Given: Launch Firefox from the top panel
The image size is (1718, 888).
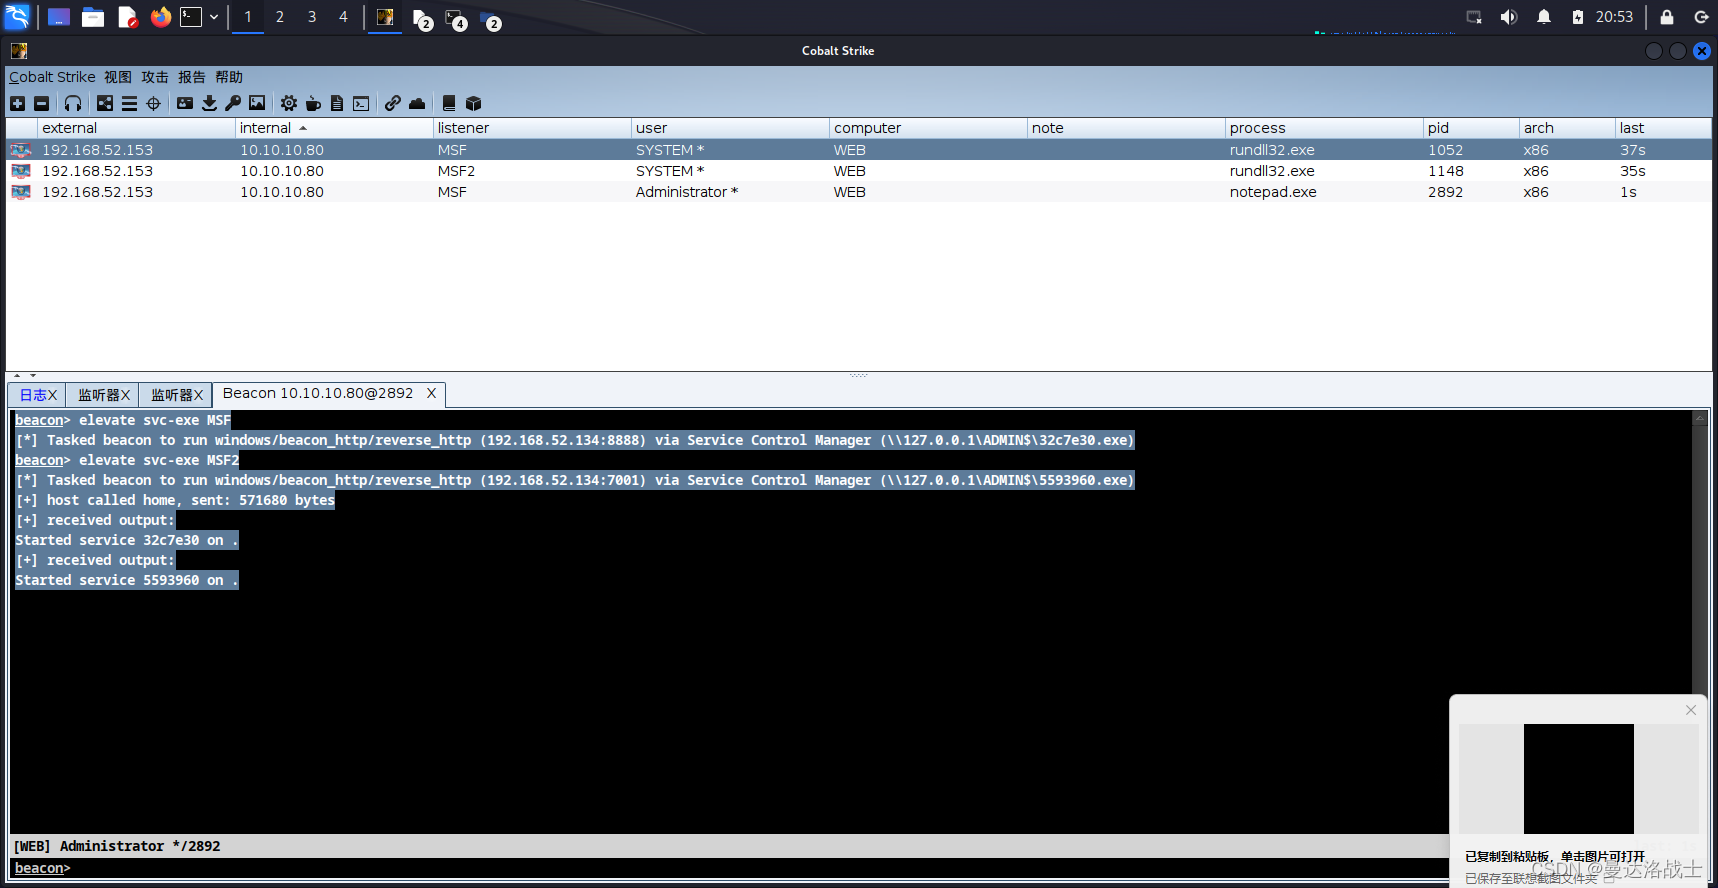Looking at the screenshot, I should pos(160,17).
